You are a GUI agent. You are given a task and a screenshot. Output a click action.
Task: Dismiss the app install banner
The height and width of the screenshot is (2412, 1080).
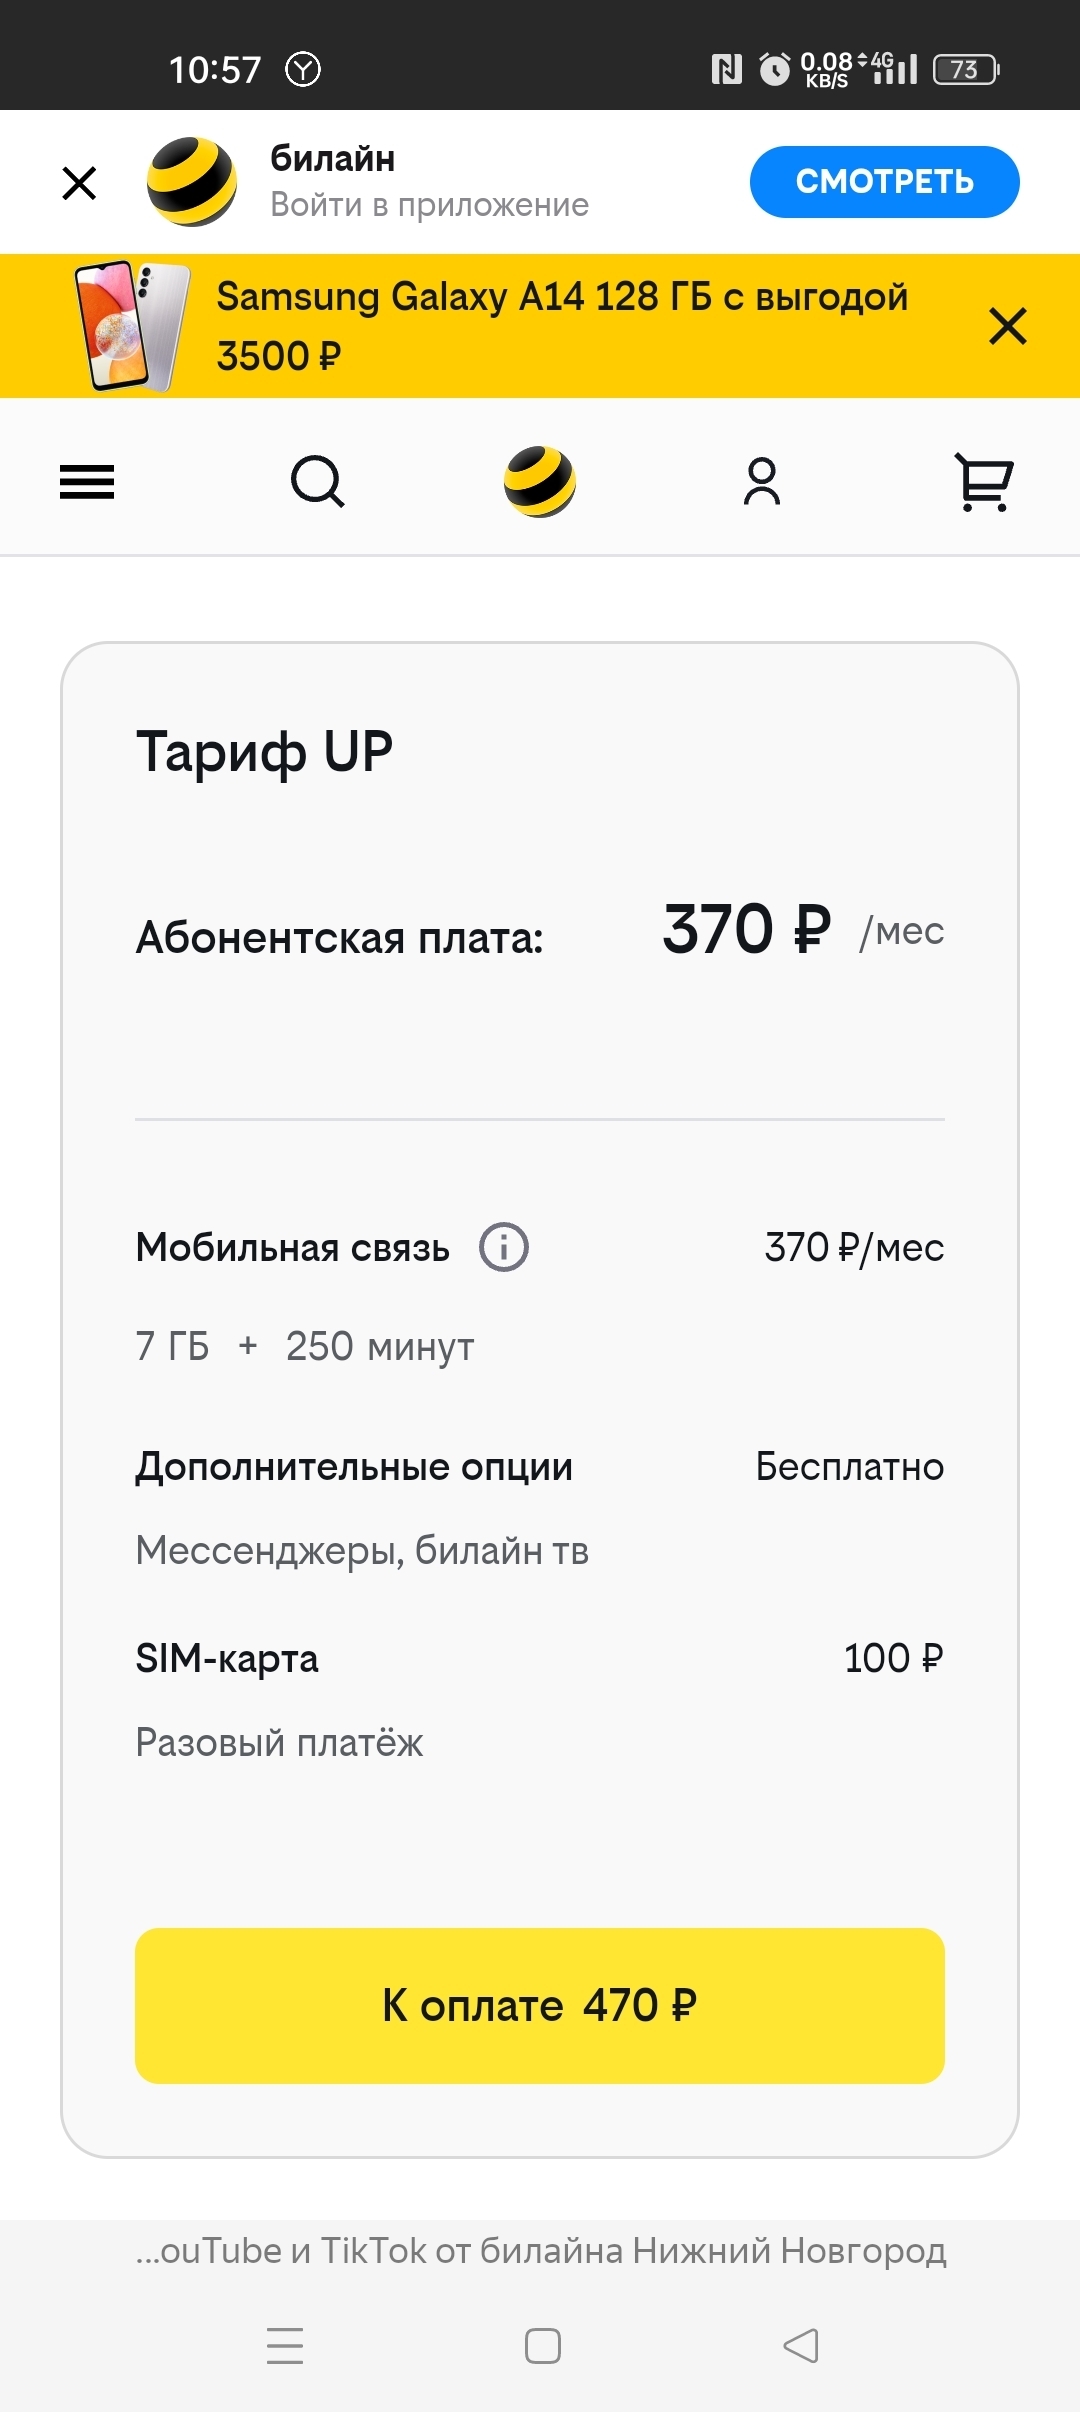point(79,183)
